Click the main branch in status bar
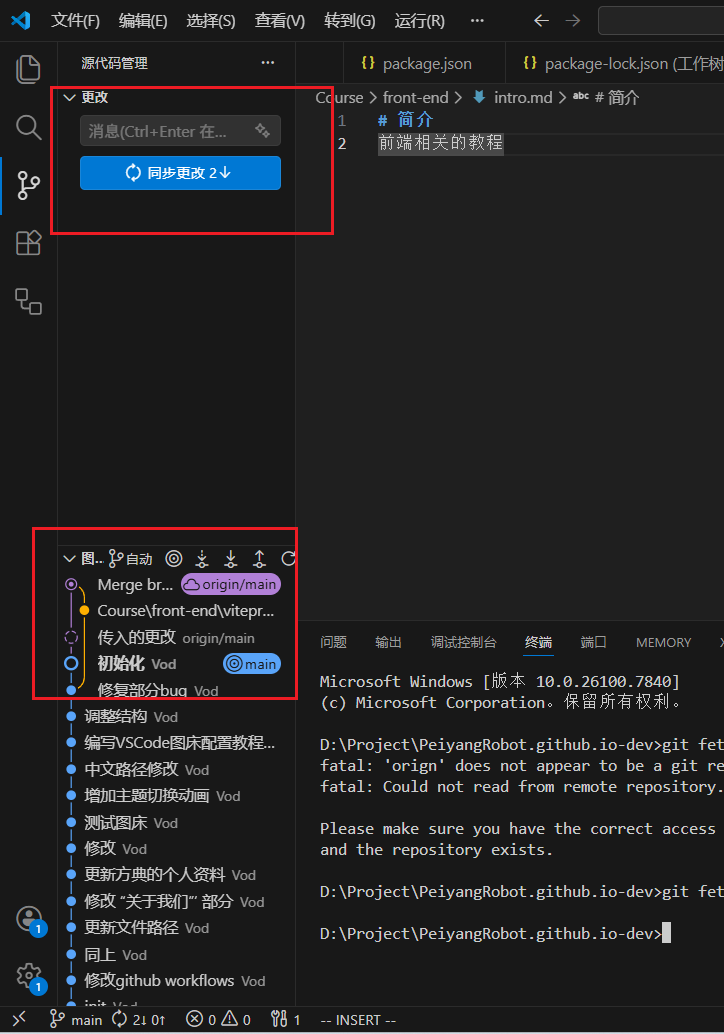Screen dimensions: 724x1034 pyautogui.click(x=76, y=1020)
